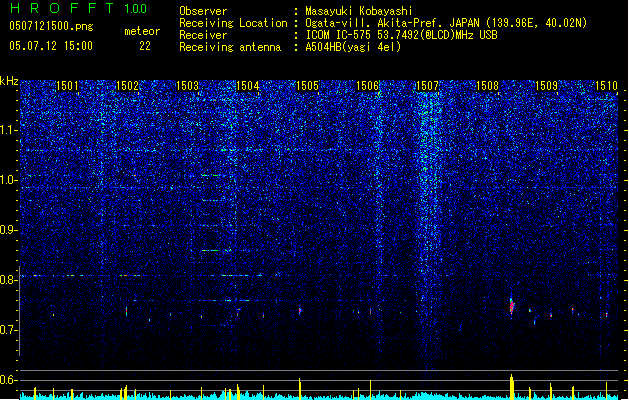Click the antenna value A504HB(yagi 4el)
This screenshot has width=629, height=400.
pyautogui.click(x=353, y=47)
